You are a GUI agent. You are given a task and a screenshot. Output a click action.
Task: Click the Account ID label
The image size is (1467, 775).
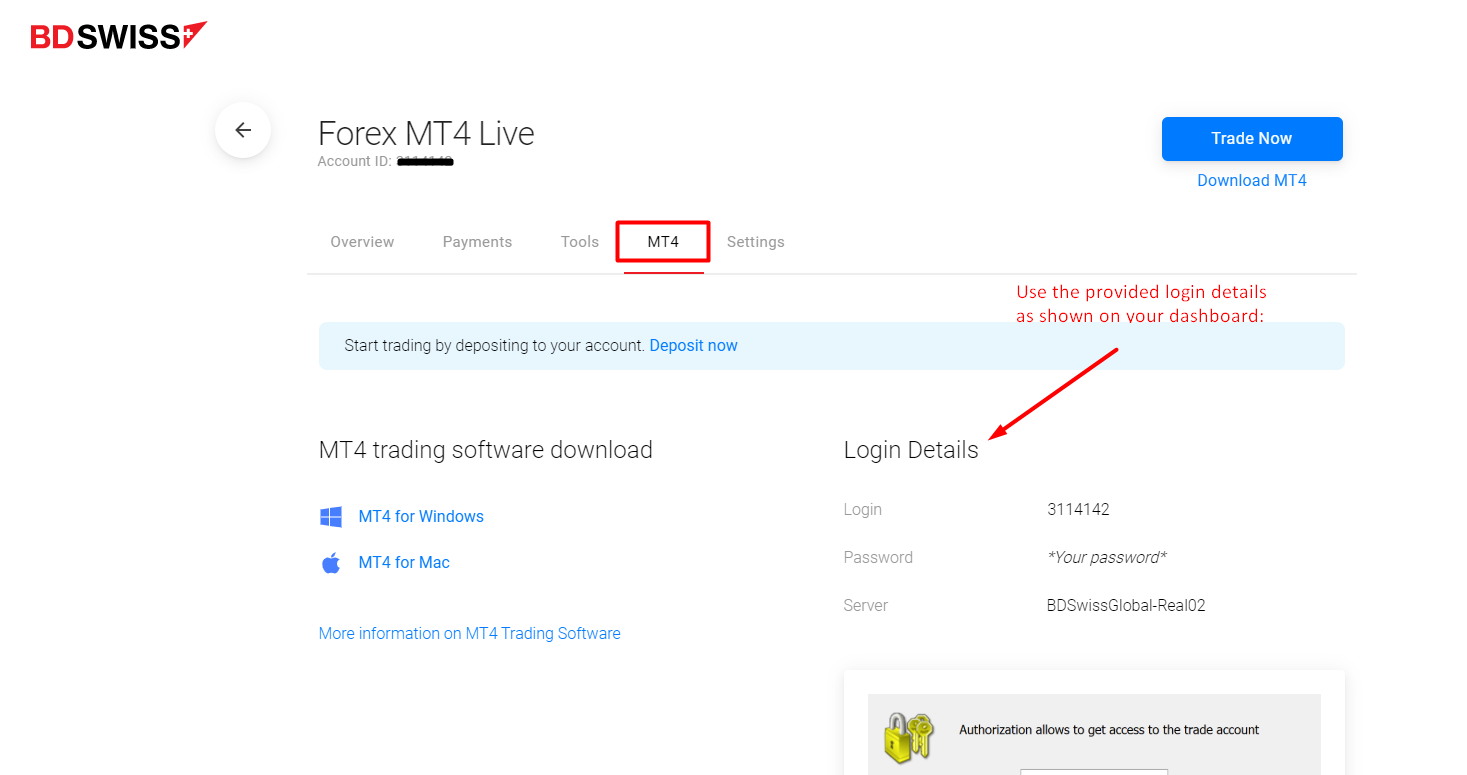(x=355, y=161)
